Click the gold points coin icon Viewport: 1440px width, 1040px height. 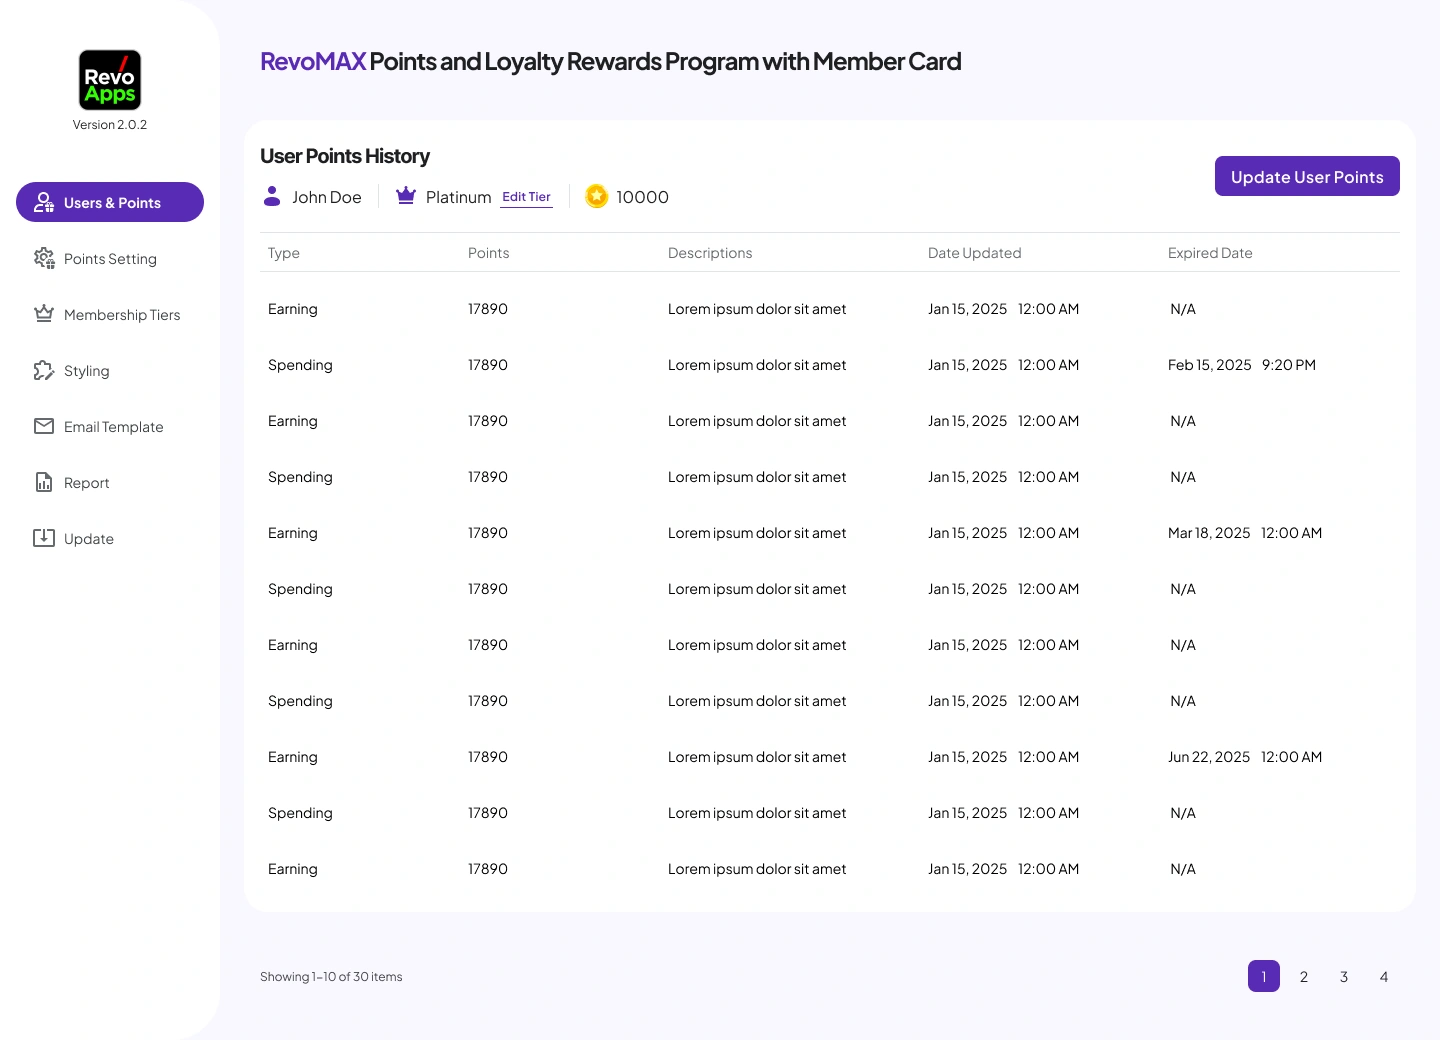(597, 196)
